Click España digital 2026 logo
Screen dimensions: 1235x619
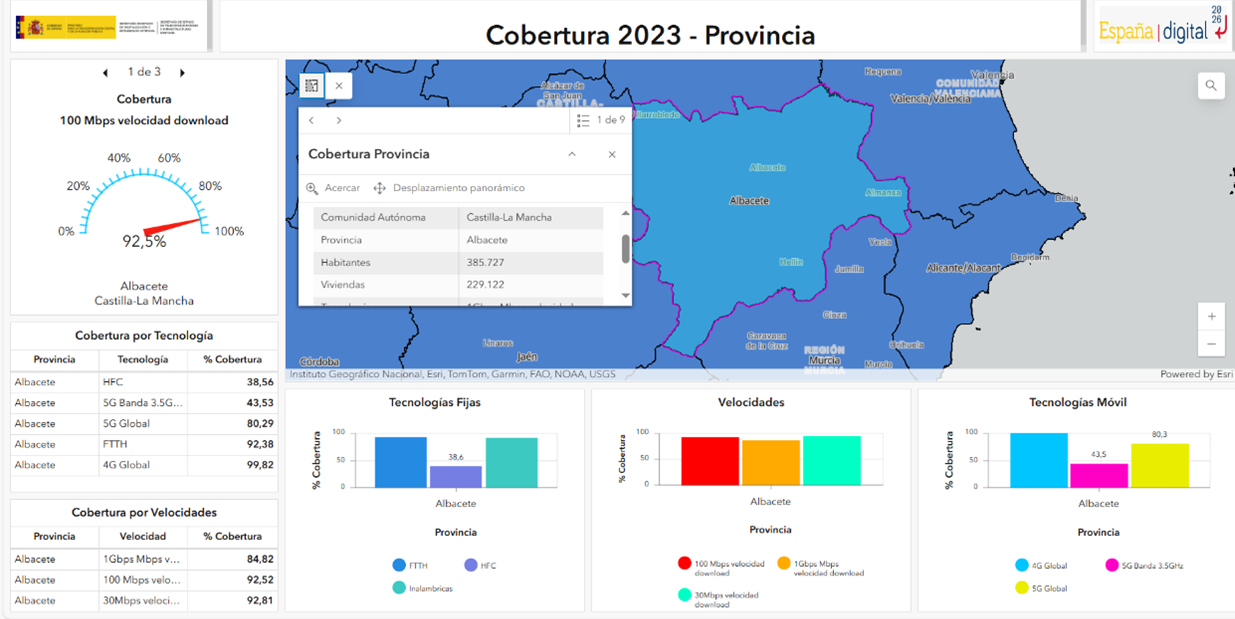[1162, 27]
